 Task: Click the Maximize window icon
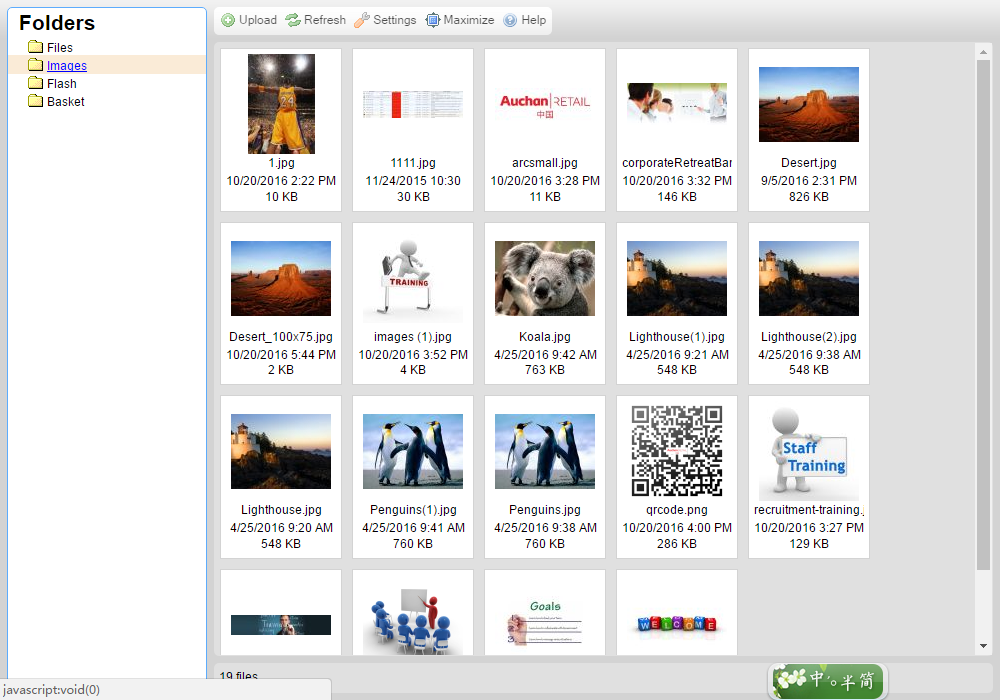[432, 20]
